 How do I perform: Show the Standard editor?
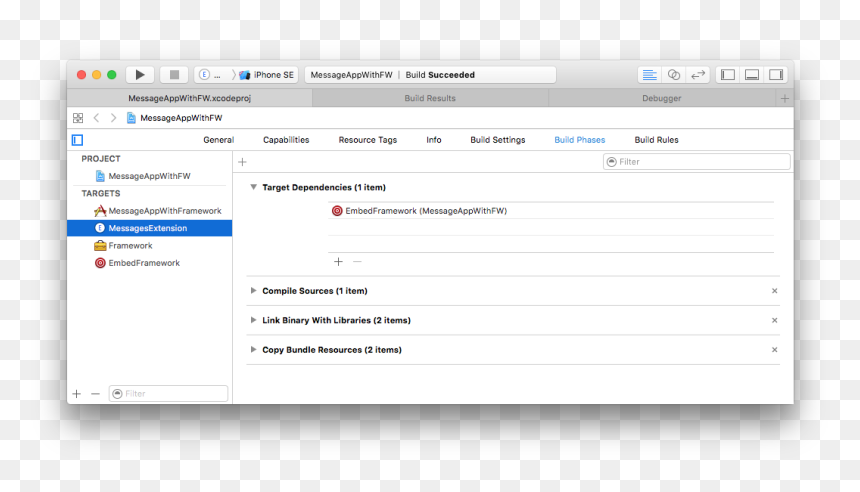pyautogui.click(x=649, y=75)
